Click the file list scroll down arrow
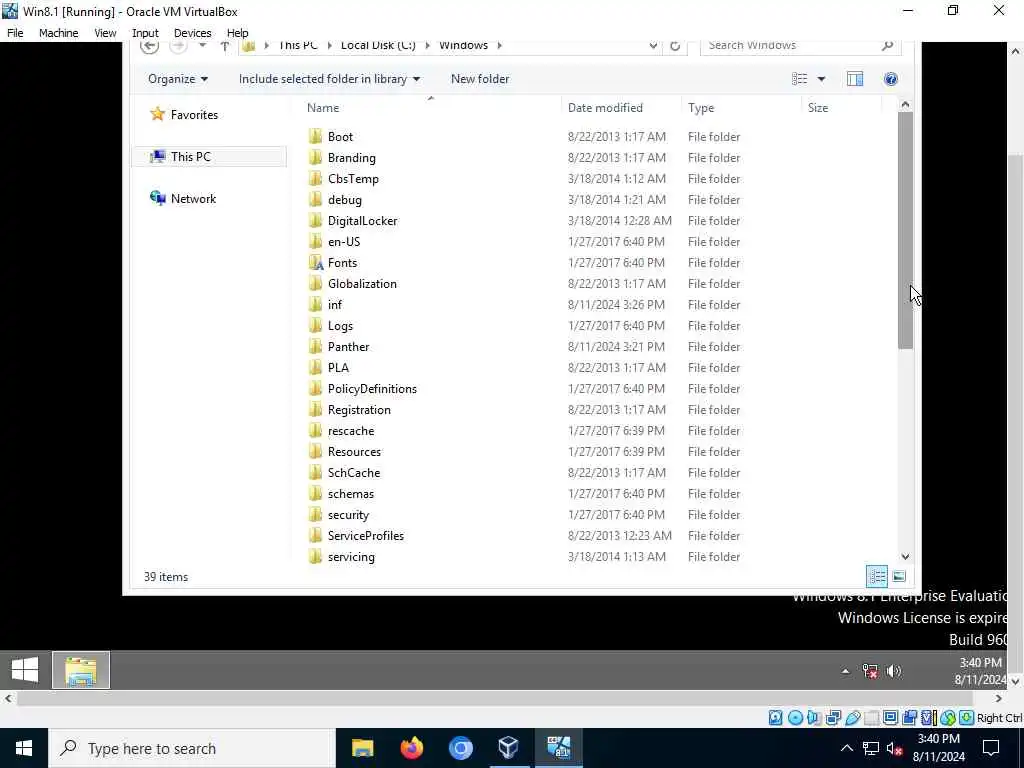The image size is (1024, 768). point(904,556)
